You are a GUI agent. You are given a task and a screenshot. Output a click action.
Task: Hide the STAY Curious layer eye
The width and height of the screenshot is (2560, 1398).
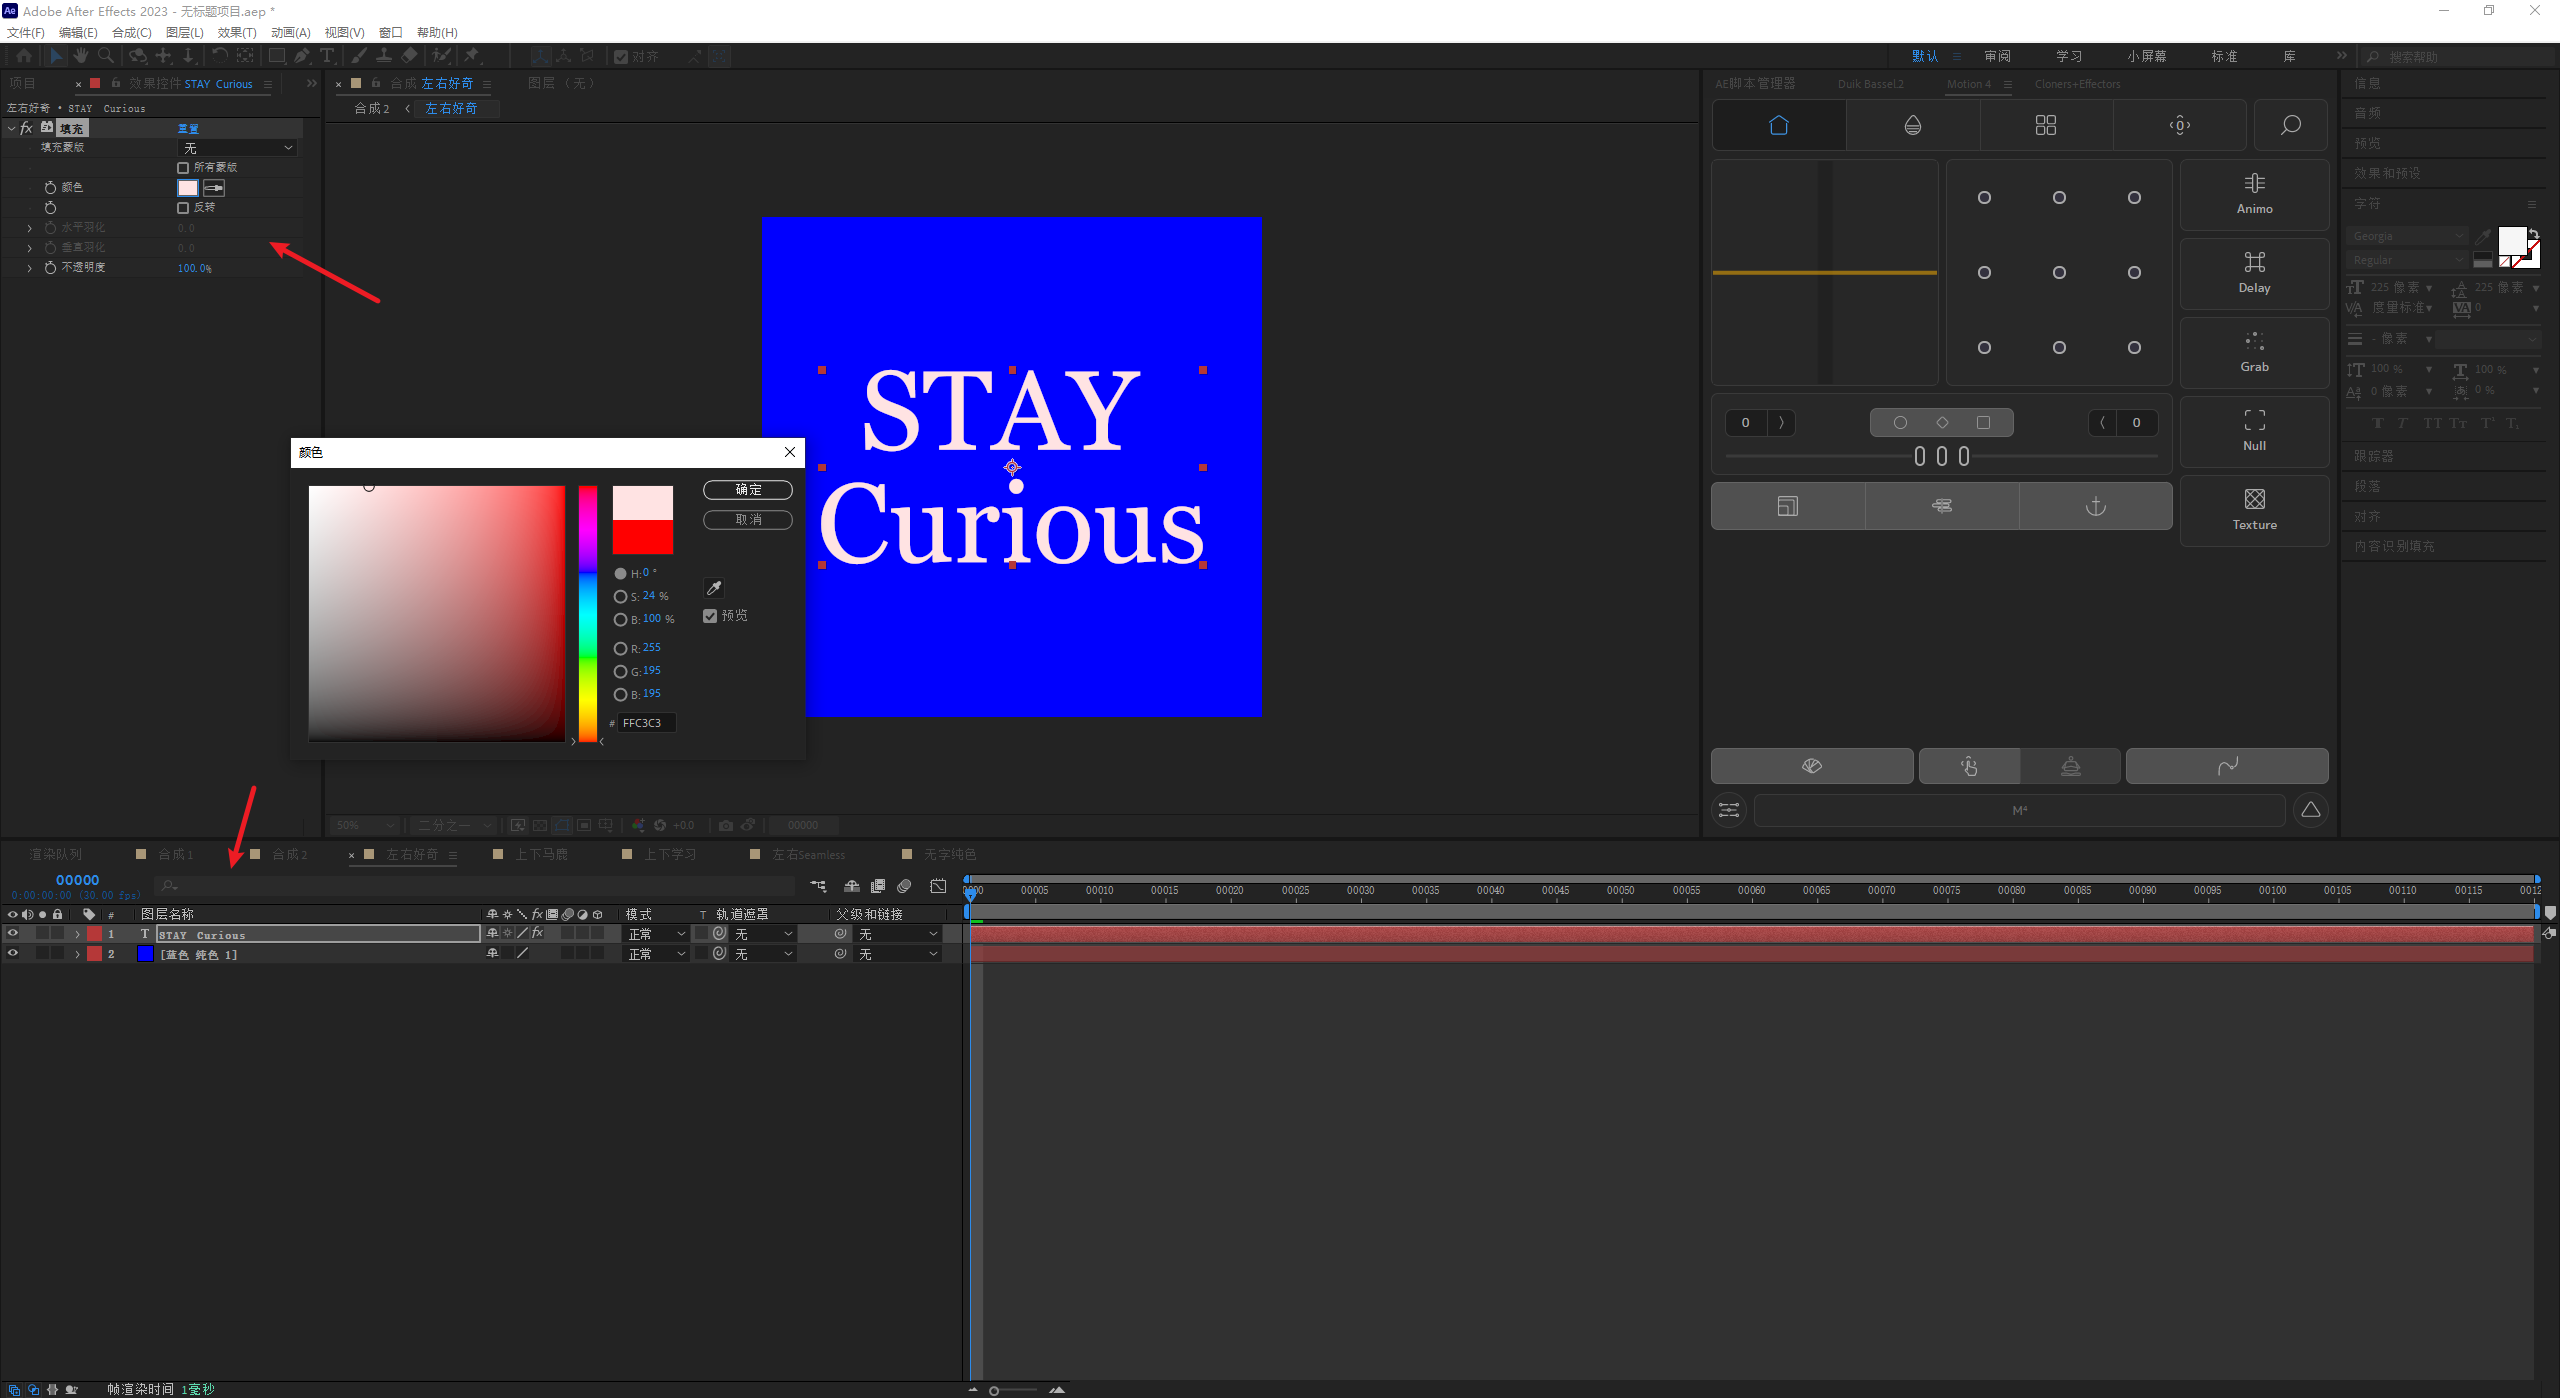pos(13,933)
